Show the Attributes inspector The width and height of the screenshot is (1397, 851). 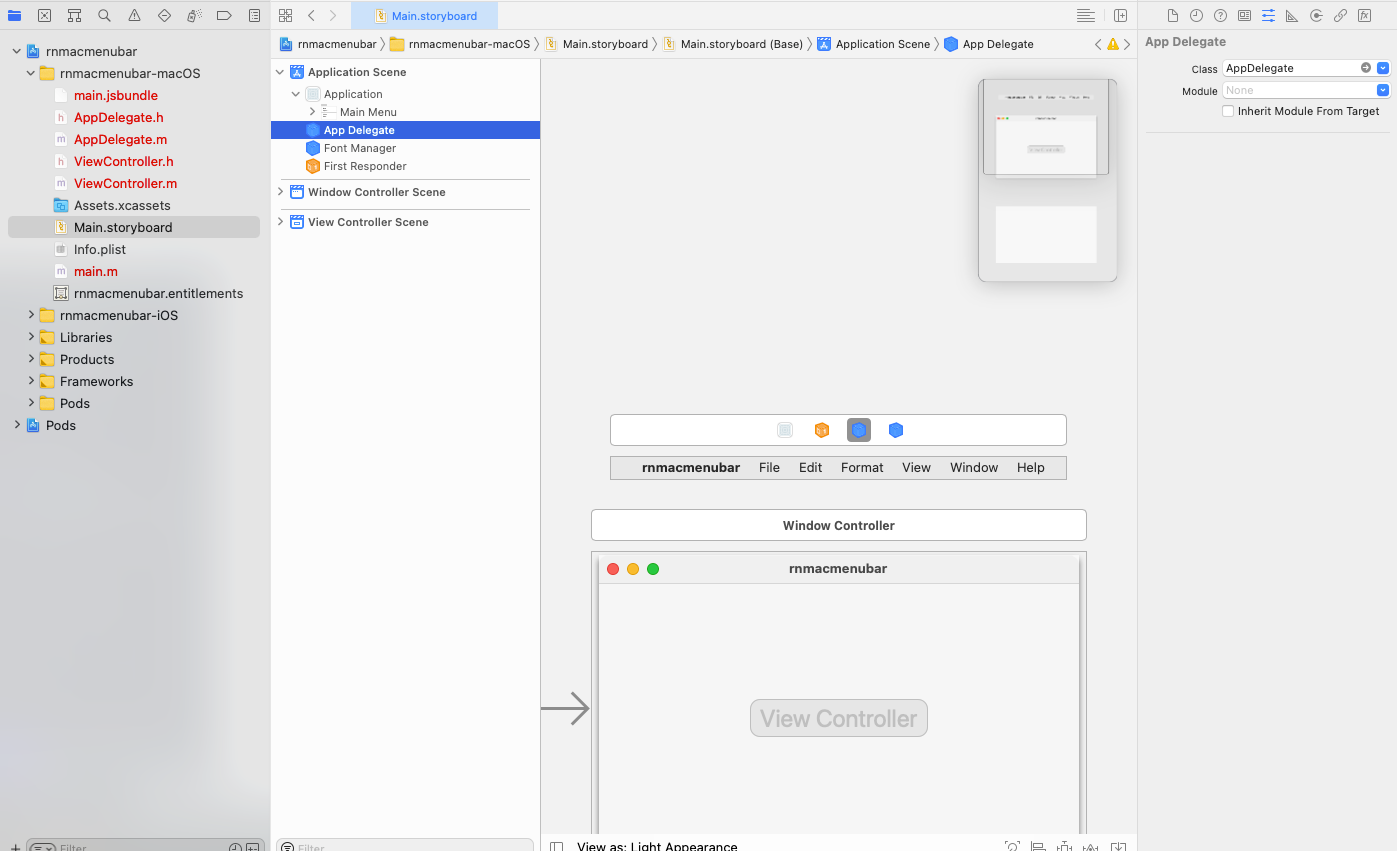(1269, 16)
